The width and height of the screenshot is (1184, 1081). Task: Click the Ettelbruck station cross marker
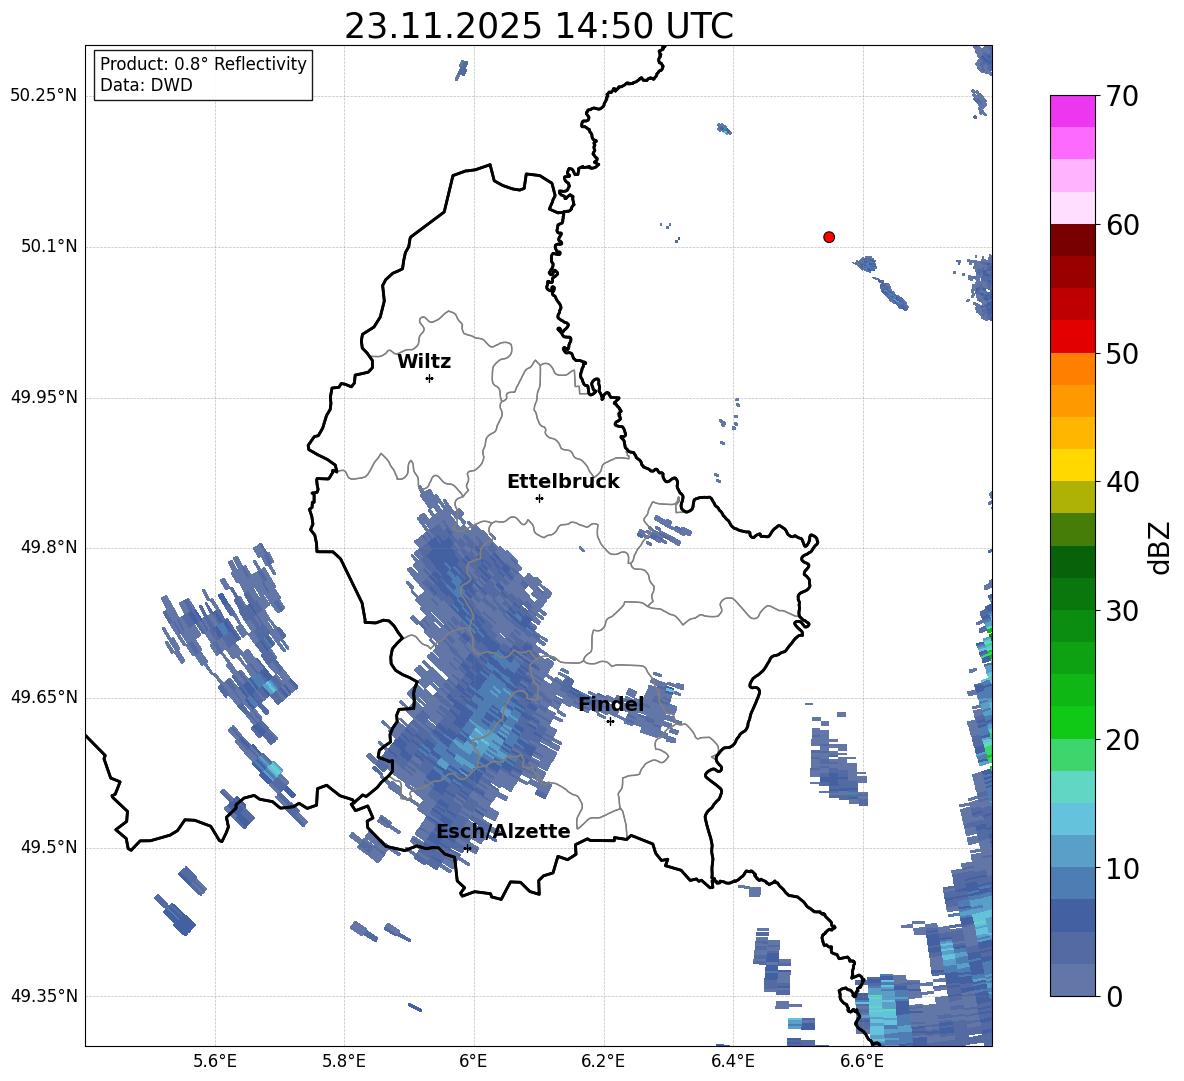pos(539,498)
